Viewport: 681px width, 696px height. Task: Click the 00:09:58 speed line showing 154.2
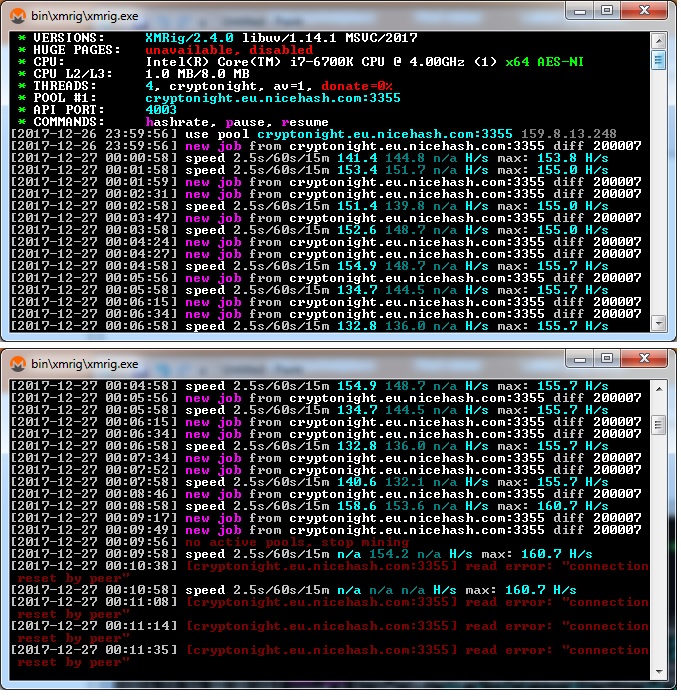[x=301, y=554]
